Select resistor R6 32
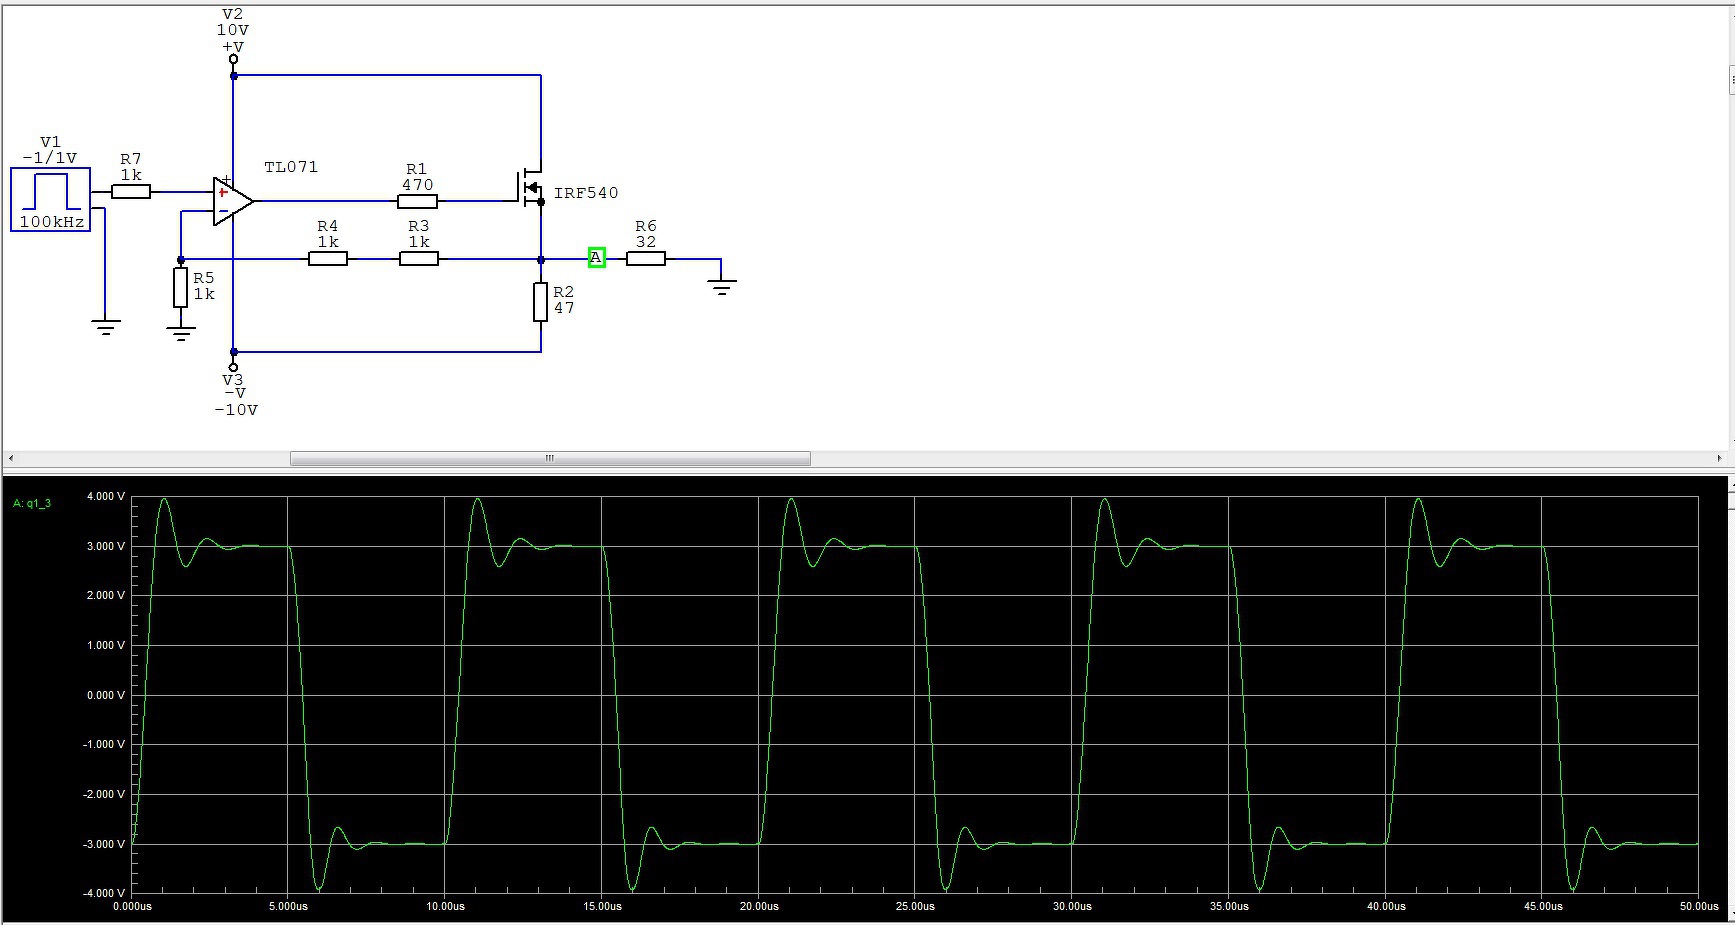 (x=646, y=259)
